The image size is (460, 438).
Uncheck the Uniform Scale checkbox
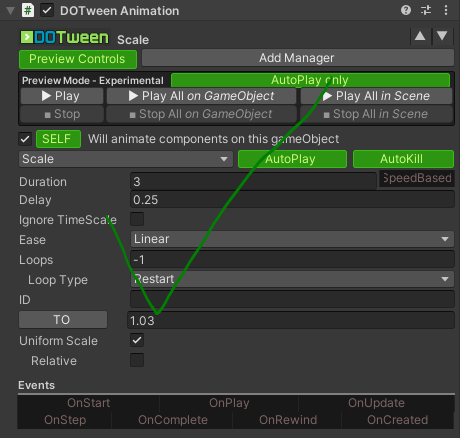point(137,340)
